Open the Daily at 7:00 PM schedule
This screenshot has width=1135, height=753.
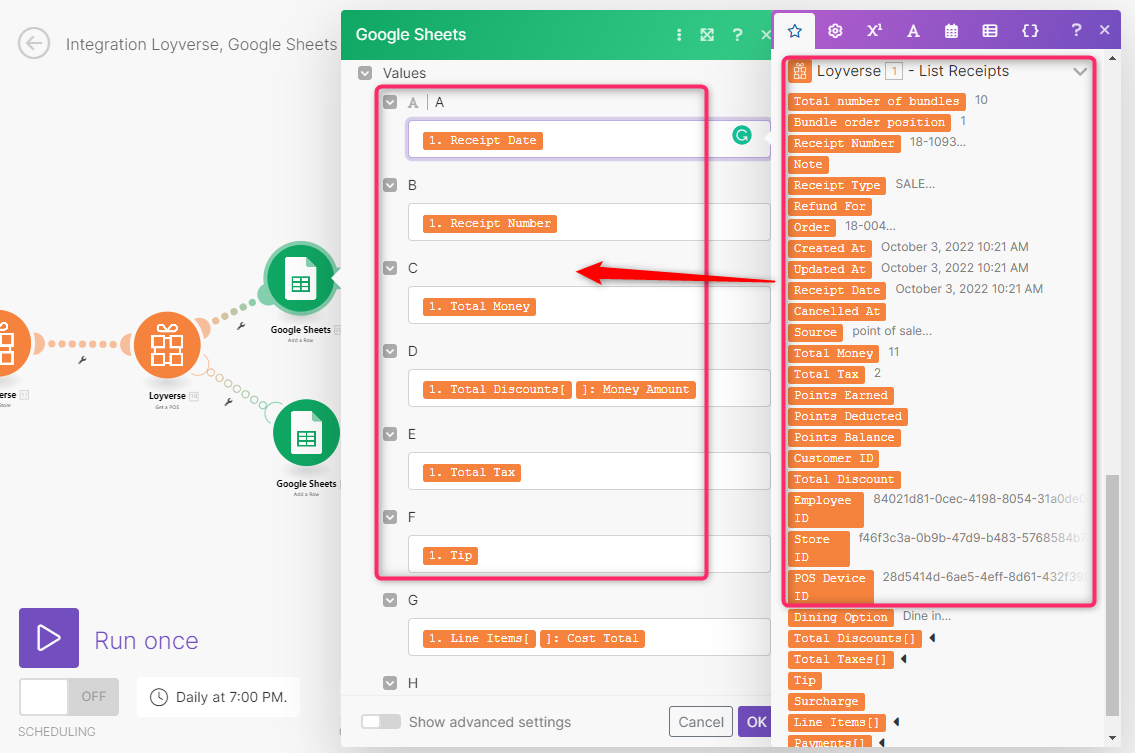[218, 697]
